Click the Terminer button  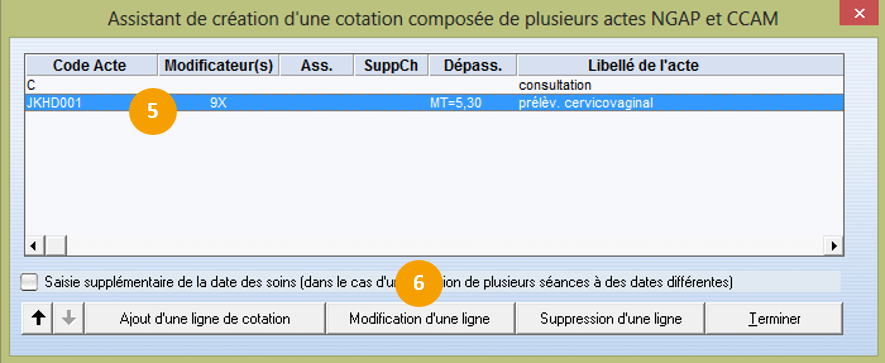[x=774, y=318]
